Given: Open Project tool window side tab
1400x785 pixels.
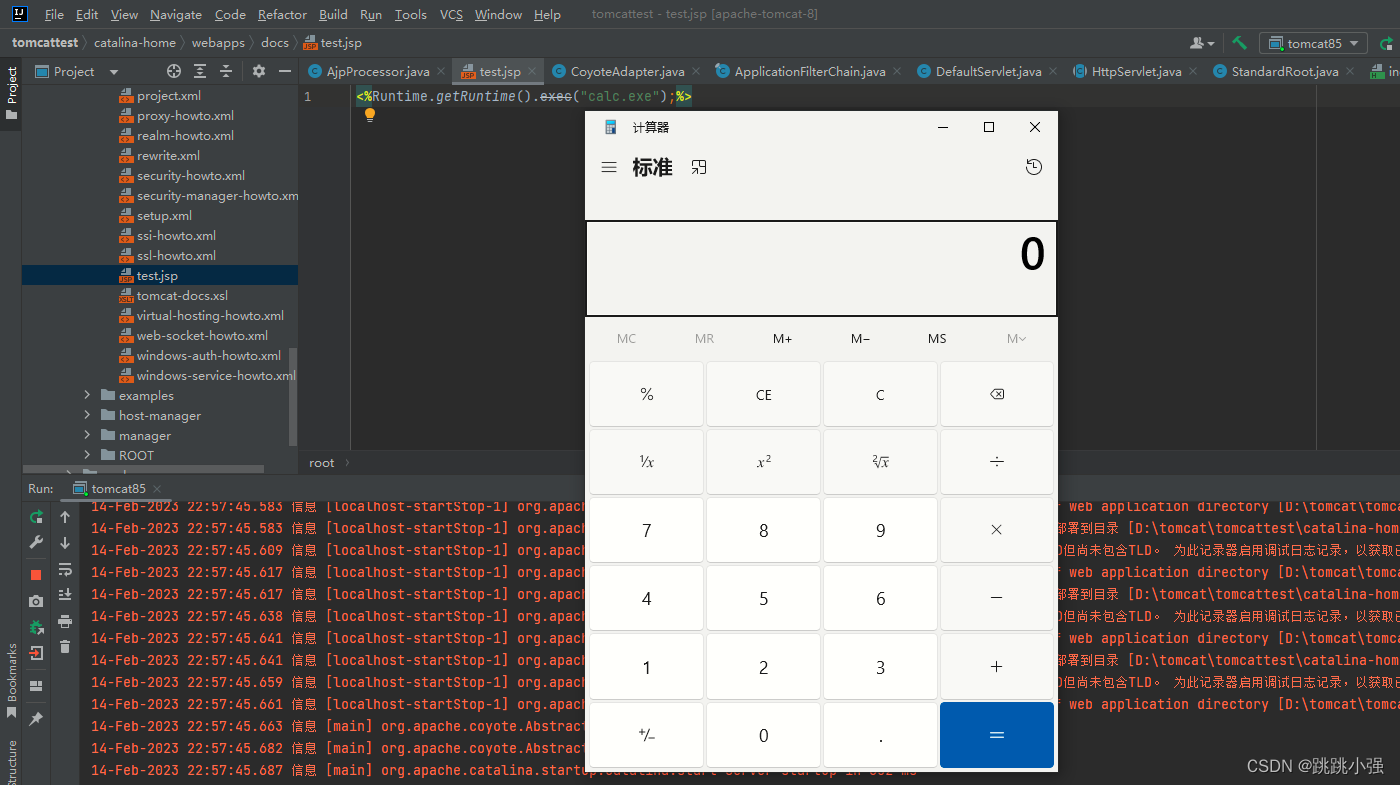Looking at the screenshot, I should click(11, 92).
